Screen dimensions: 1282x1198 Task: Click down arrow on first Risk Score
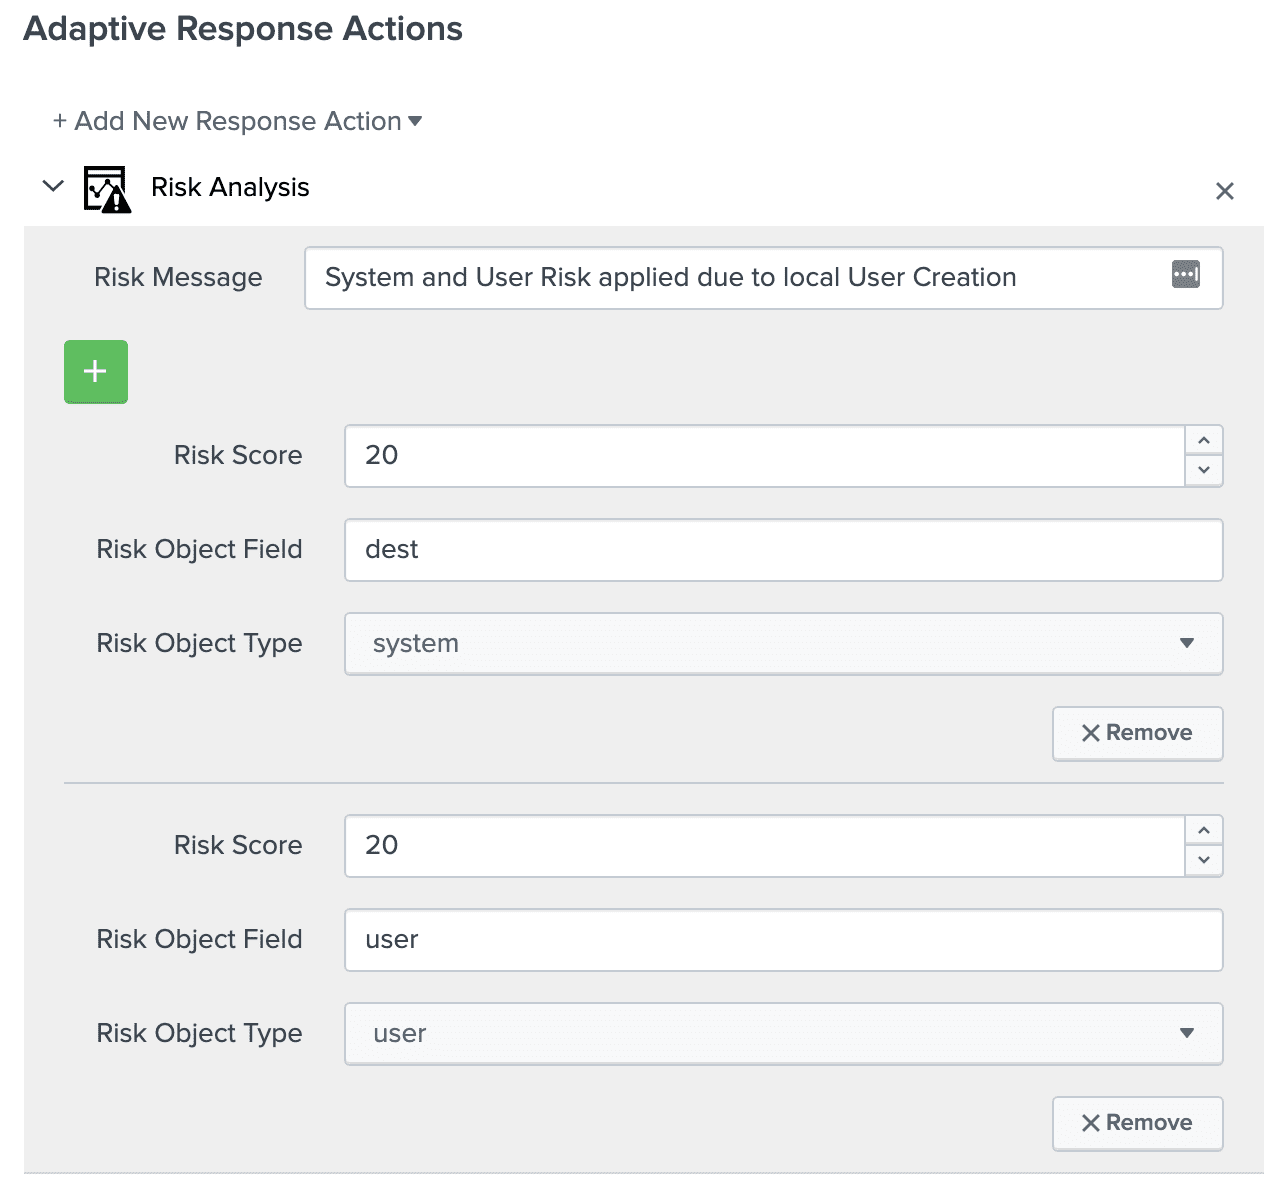pos(1205,471)
